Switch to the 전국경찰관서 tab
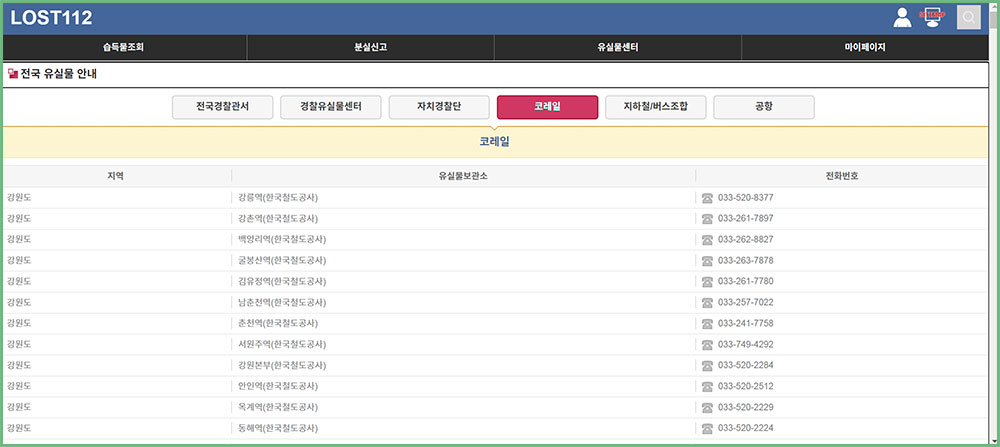The height and width of the screenshot is (447, 1000). [x=223, y=107]
